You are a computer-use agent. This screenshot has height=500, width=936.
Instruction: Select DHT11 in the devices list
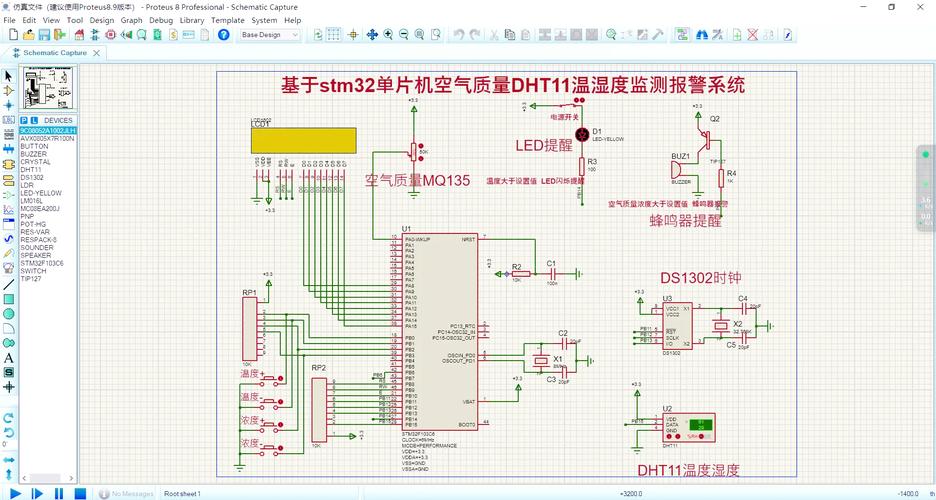pyautogui.click(x=31, y=169)
